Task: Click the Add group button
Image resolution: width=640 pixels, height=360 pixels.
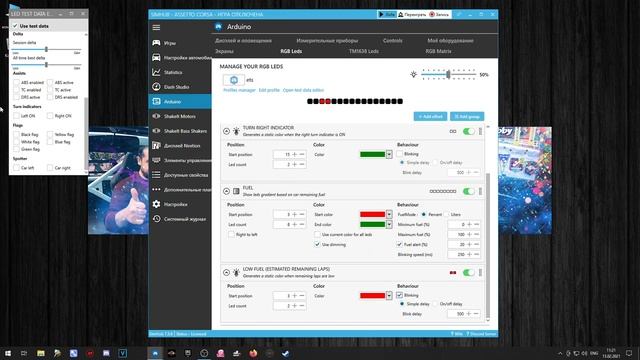Action: pos(467,116)
